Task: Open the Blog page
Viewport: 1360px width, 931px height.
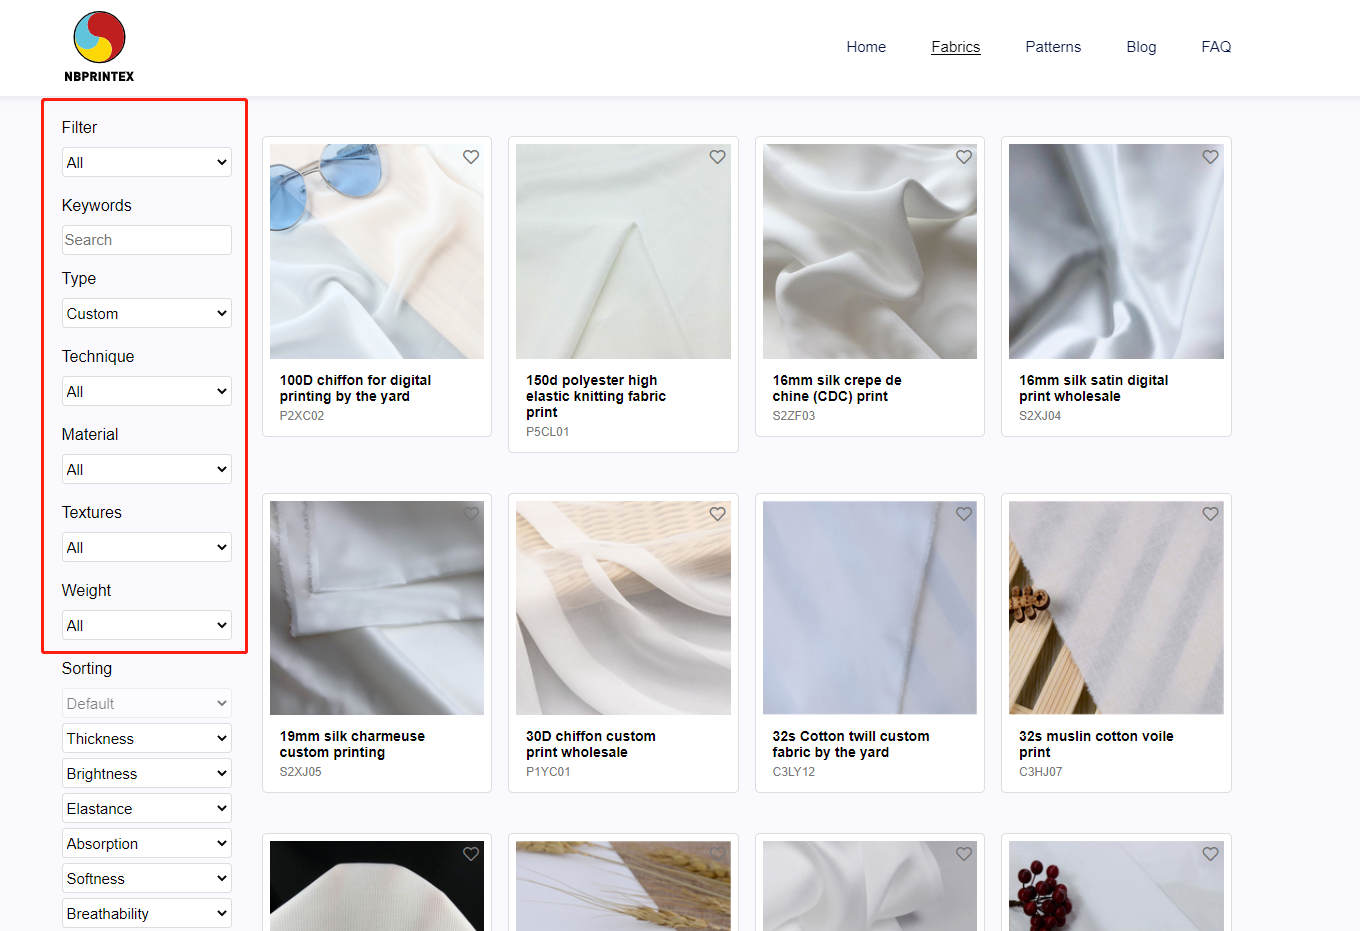Action: [1141, 47]
